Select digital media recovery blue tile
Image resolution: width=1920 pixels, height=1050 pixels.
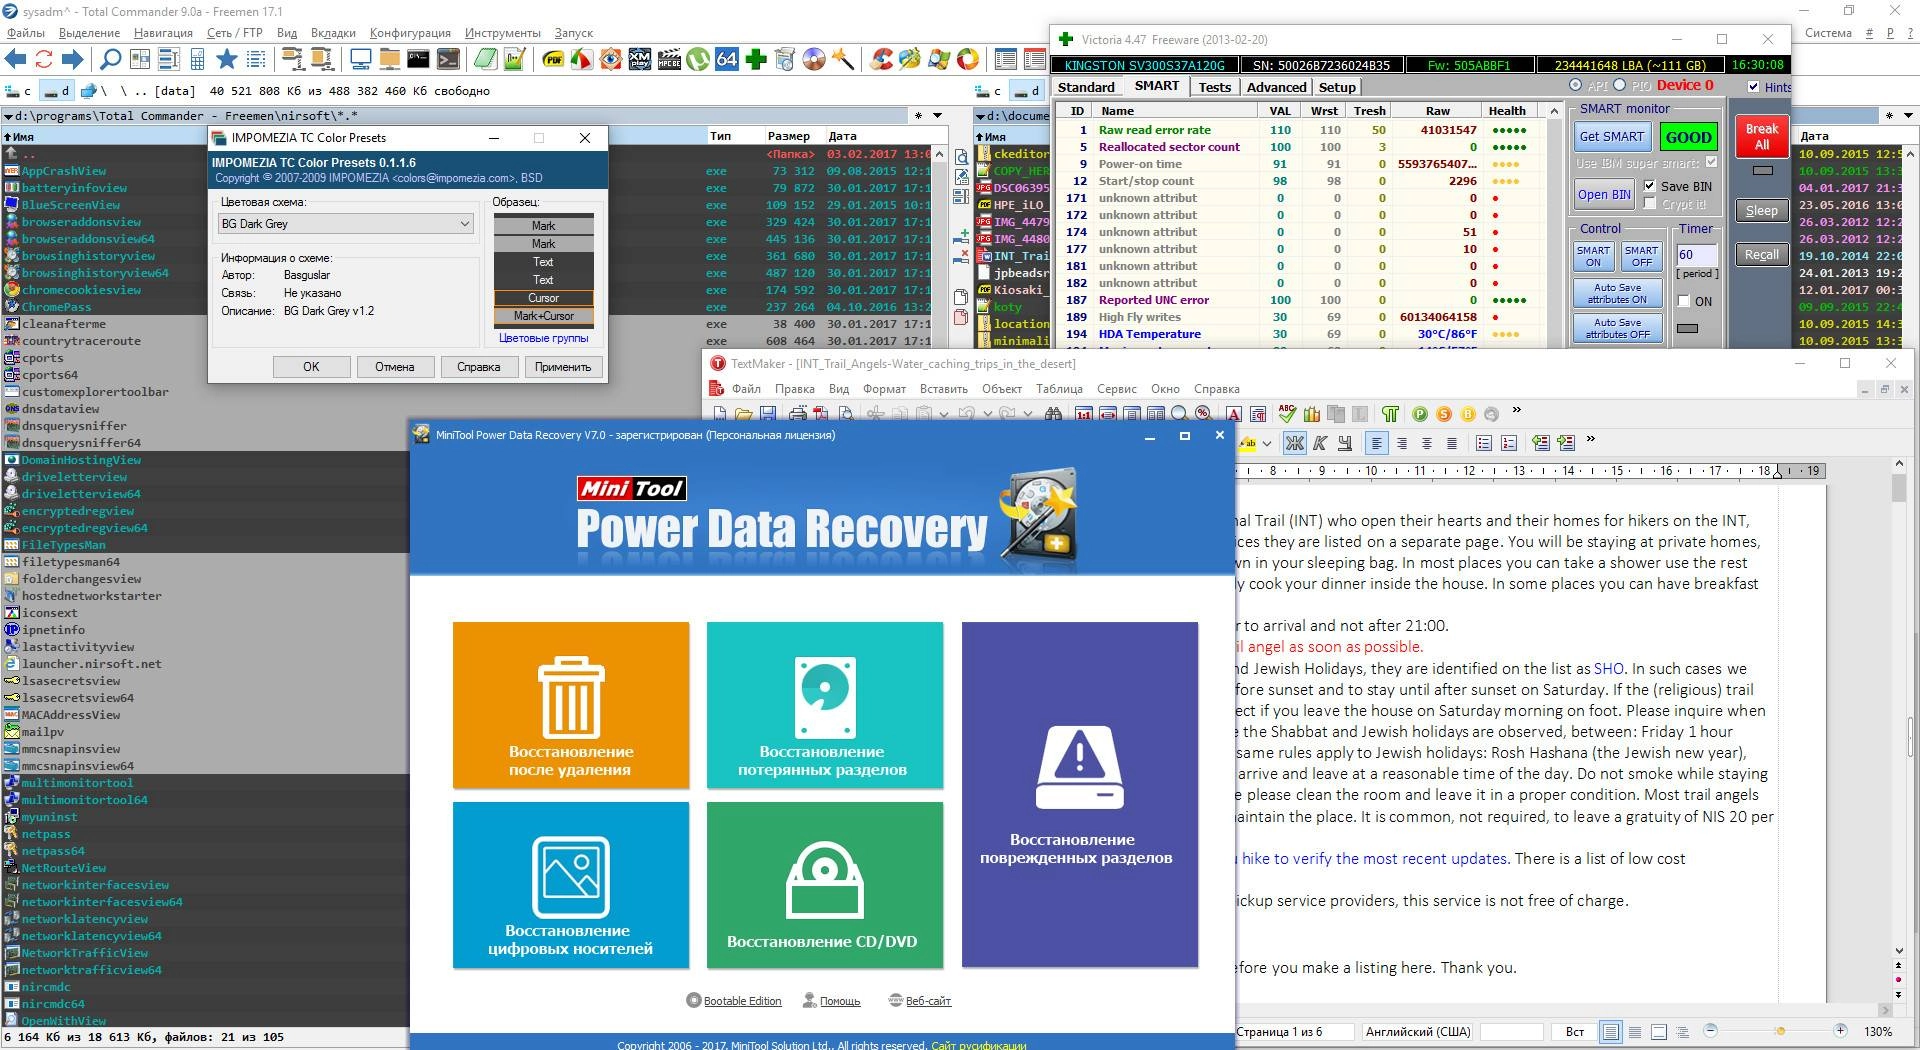coord(571,885)
